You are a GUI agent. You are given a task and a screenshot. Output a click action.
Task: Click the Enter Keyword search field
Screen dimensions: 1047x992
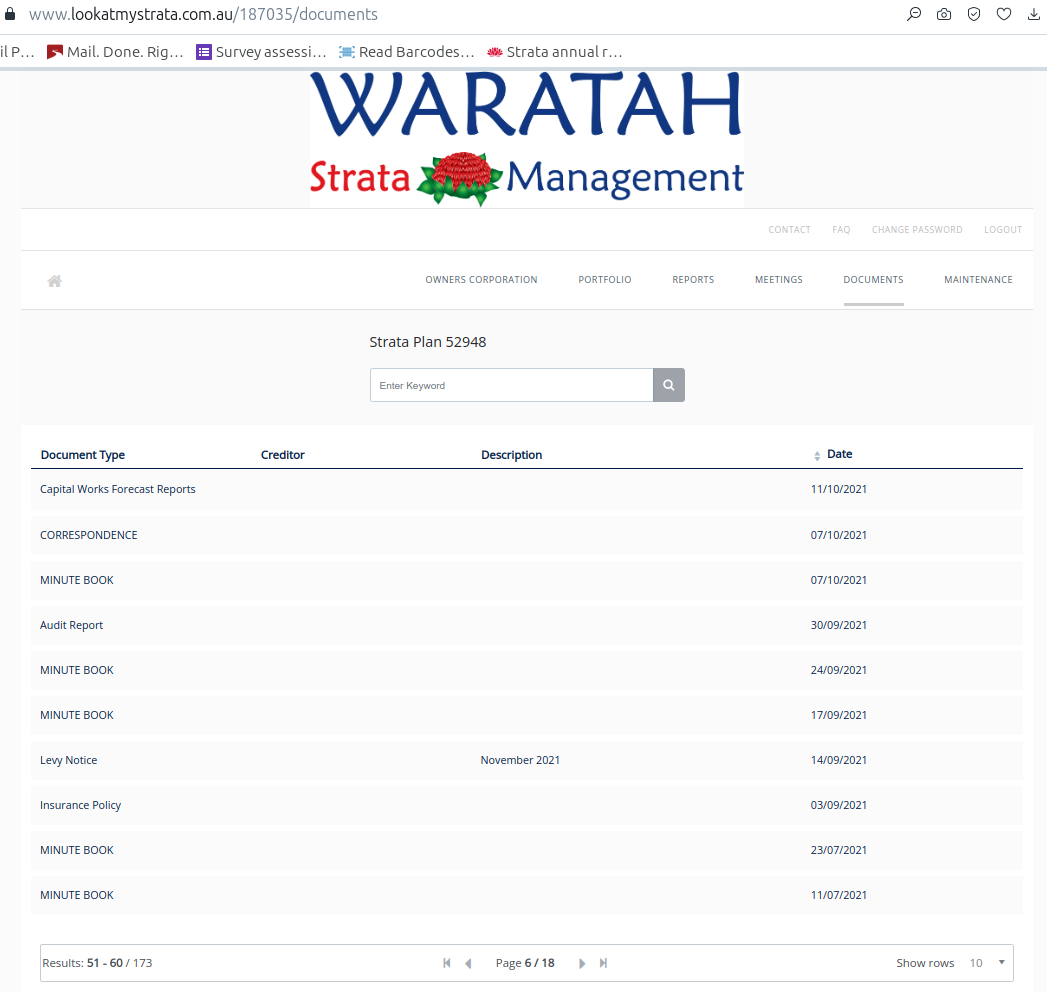(511, 385)
